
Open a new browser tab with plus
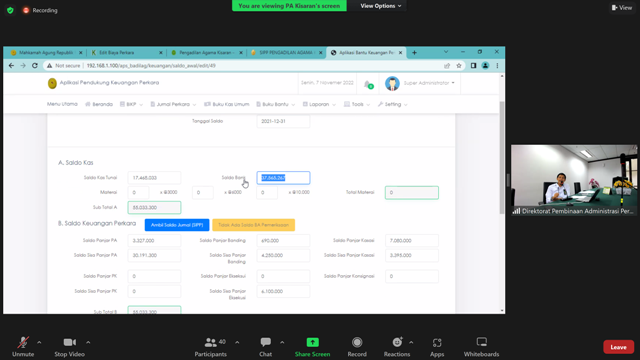click(x=414, y=53)
